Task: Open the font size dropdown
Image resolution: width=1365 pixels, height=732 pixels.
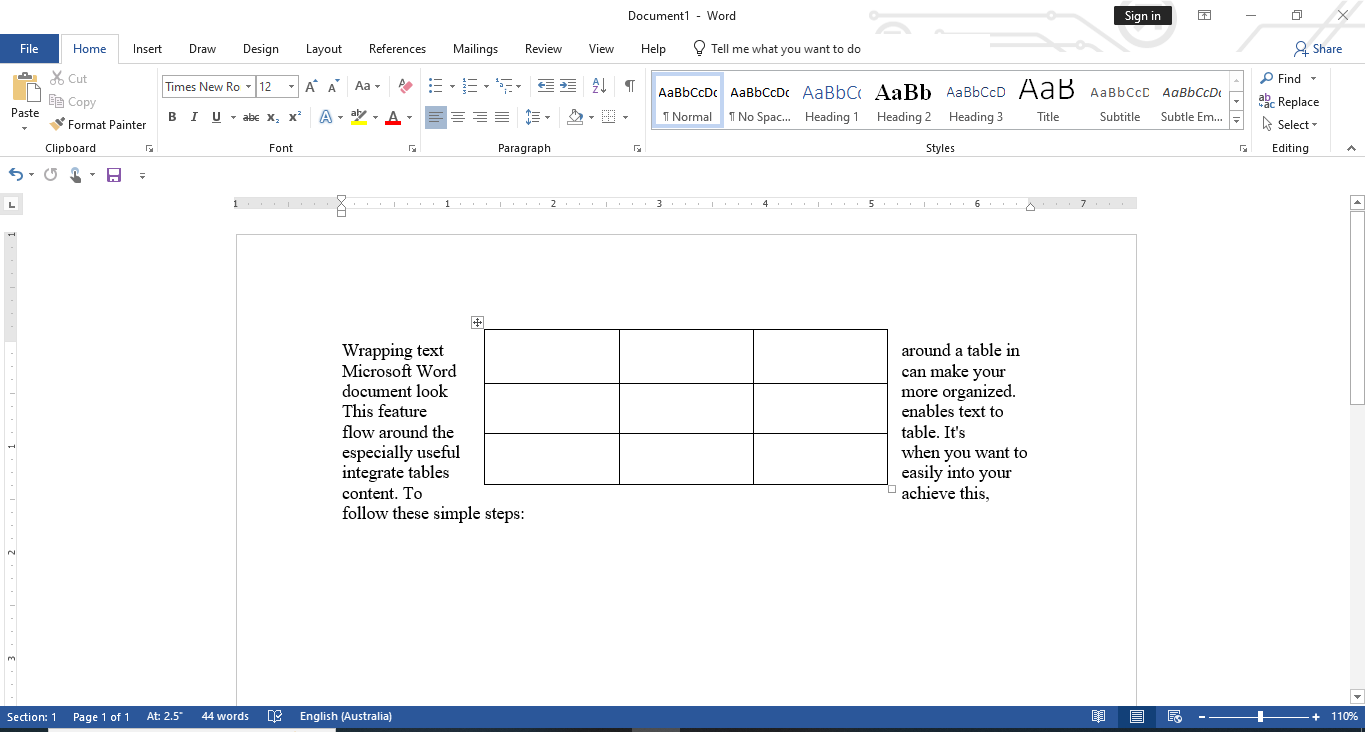Action: [x=290, y=86]
